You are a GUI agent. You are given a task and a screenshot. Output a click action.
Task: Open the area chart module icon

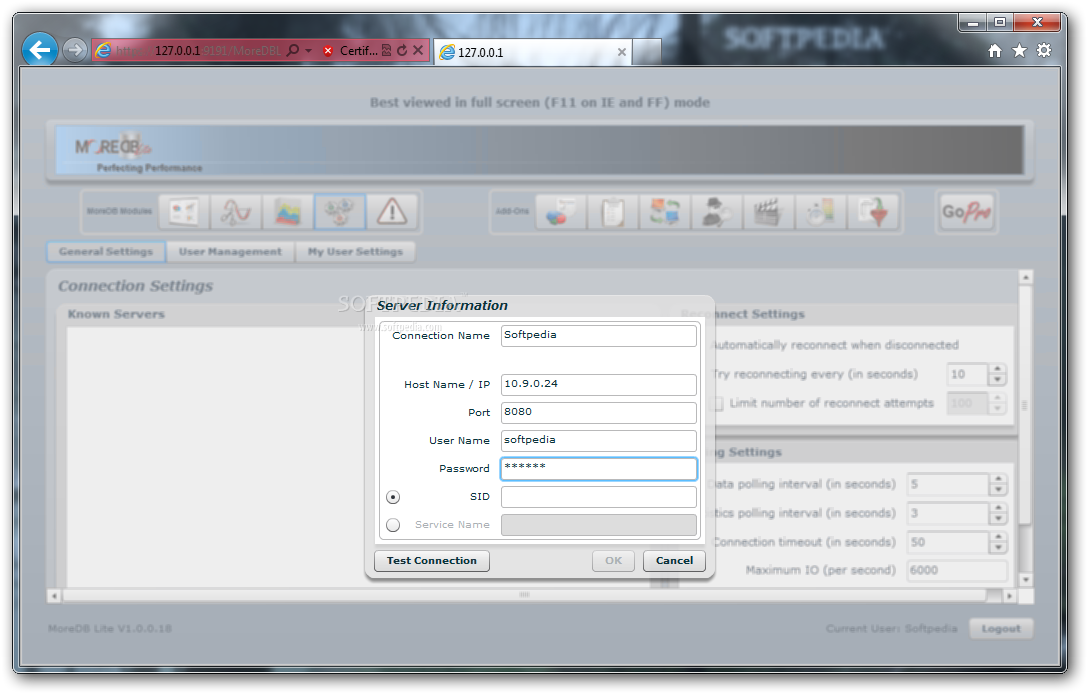pyautogui.click(x=288, y=212)
